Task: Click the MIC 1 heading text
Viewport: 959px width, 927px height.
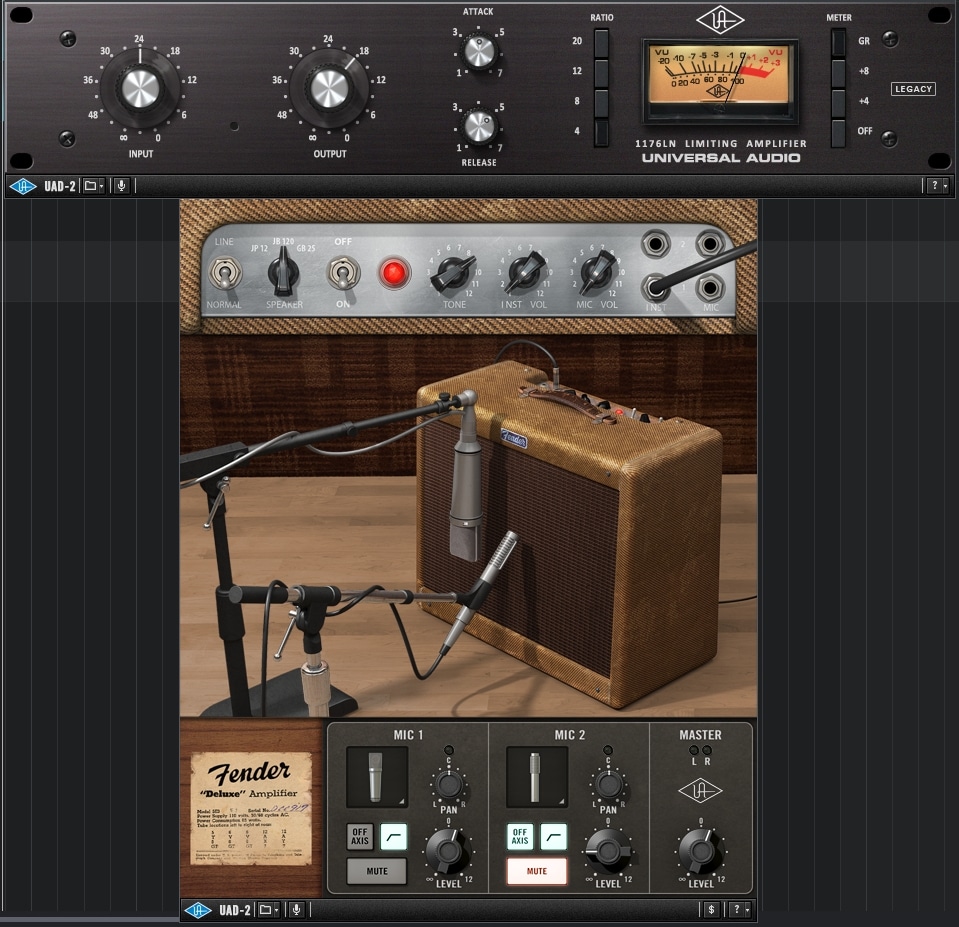Action: [408, 735]
